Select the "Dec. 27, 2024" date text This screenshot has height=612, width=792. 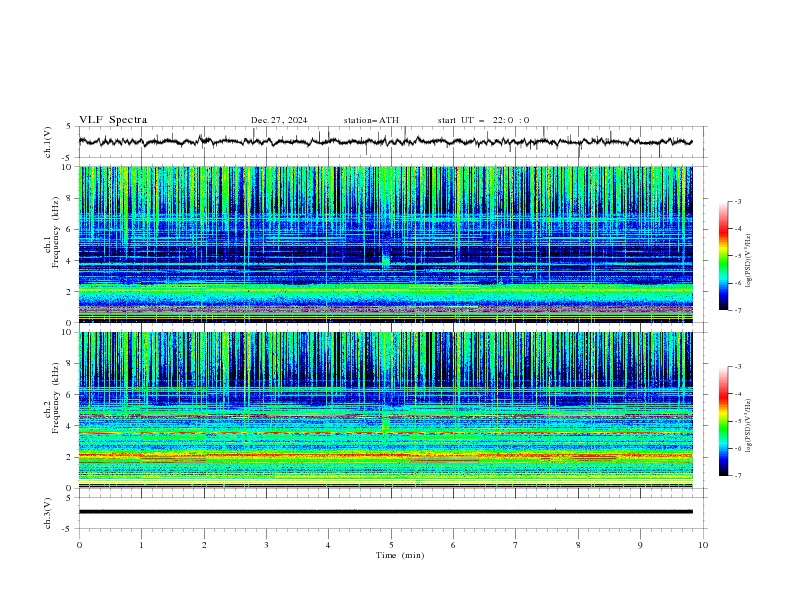(279, 120)
